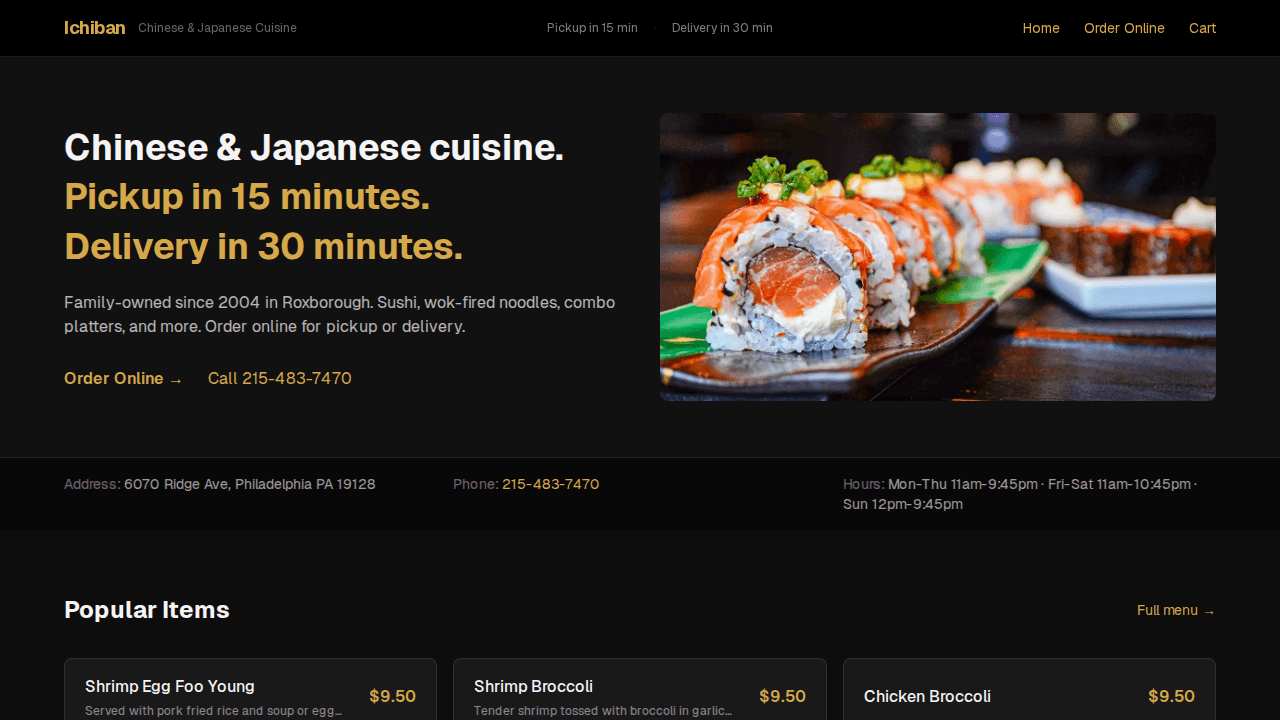Screen dimensions: 1280x720
Task: Select Home in the top navigation
Action: tap(1041, 28)
